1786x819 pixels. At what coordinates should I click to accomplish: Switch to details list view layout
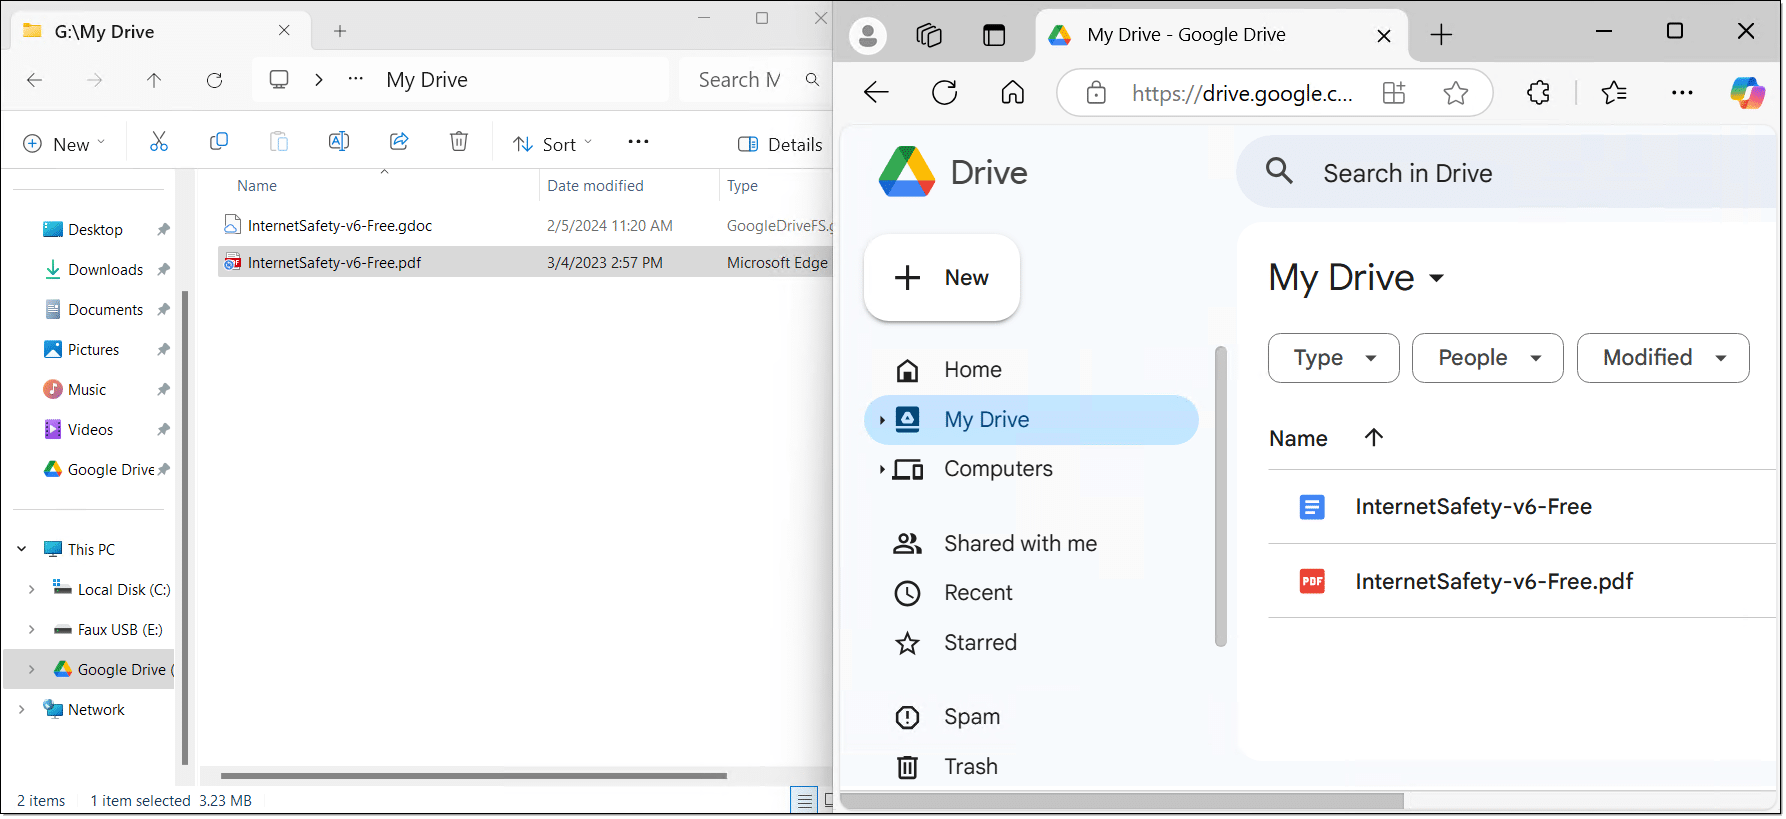point(804,800)
